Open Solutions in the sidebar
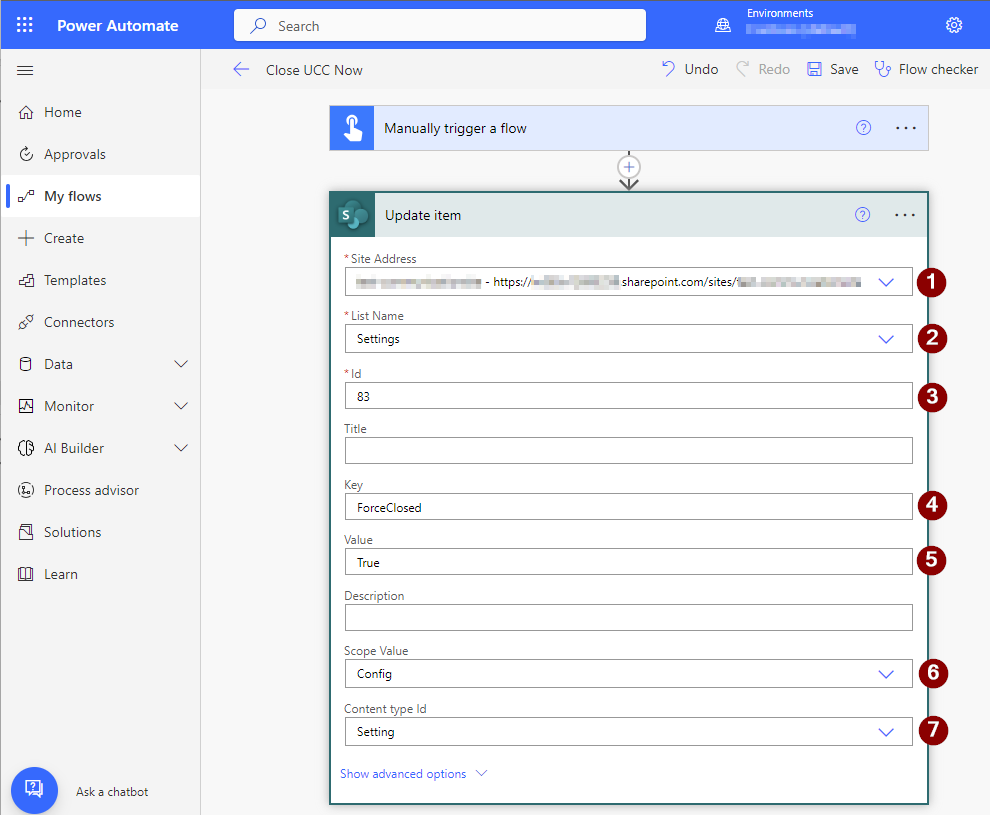The width and height of the screenshot is (990, 815). 101,532
